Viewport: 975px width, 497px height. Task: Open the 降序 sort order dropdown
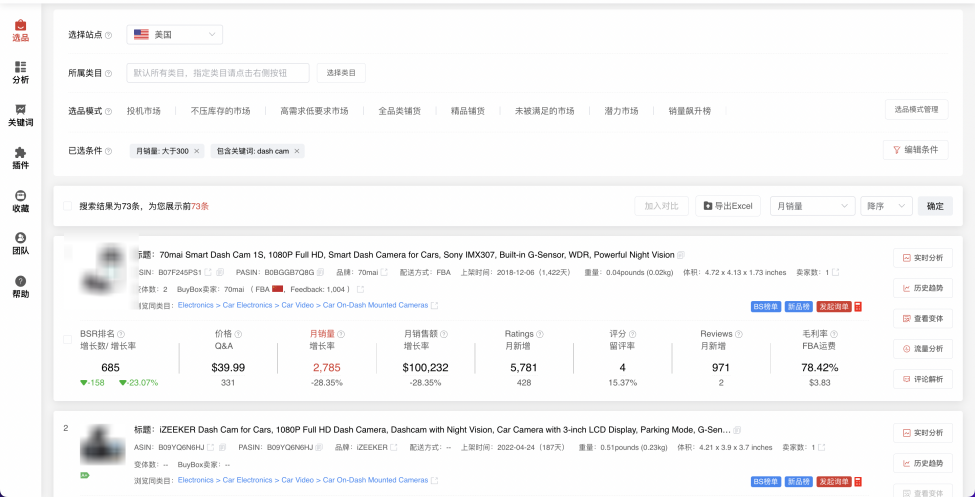pyautogui.click(x=886, y=206)
